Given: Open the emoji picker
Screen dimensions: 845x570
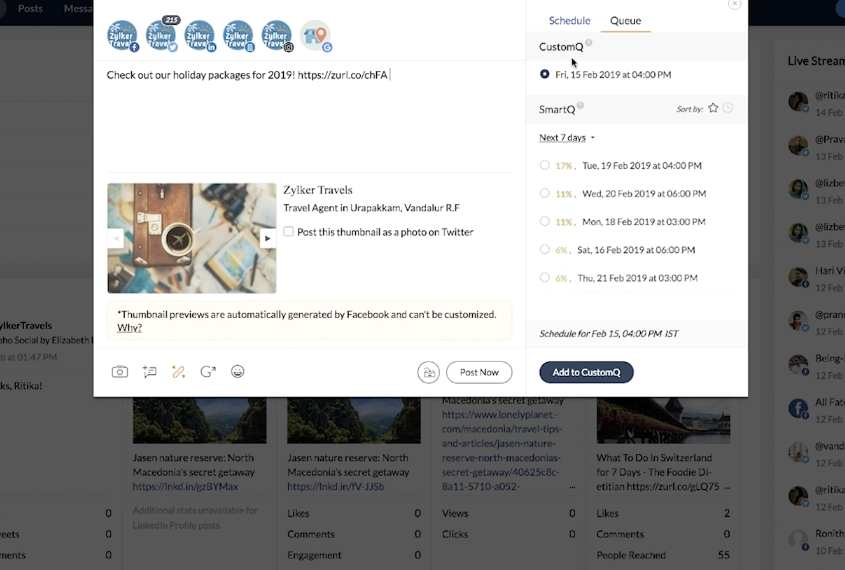Looking at the screenshot, I should [x=238, y=371].
